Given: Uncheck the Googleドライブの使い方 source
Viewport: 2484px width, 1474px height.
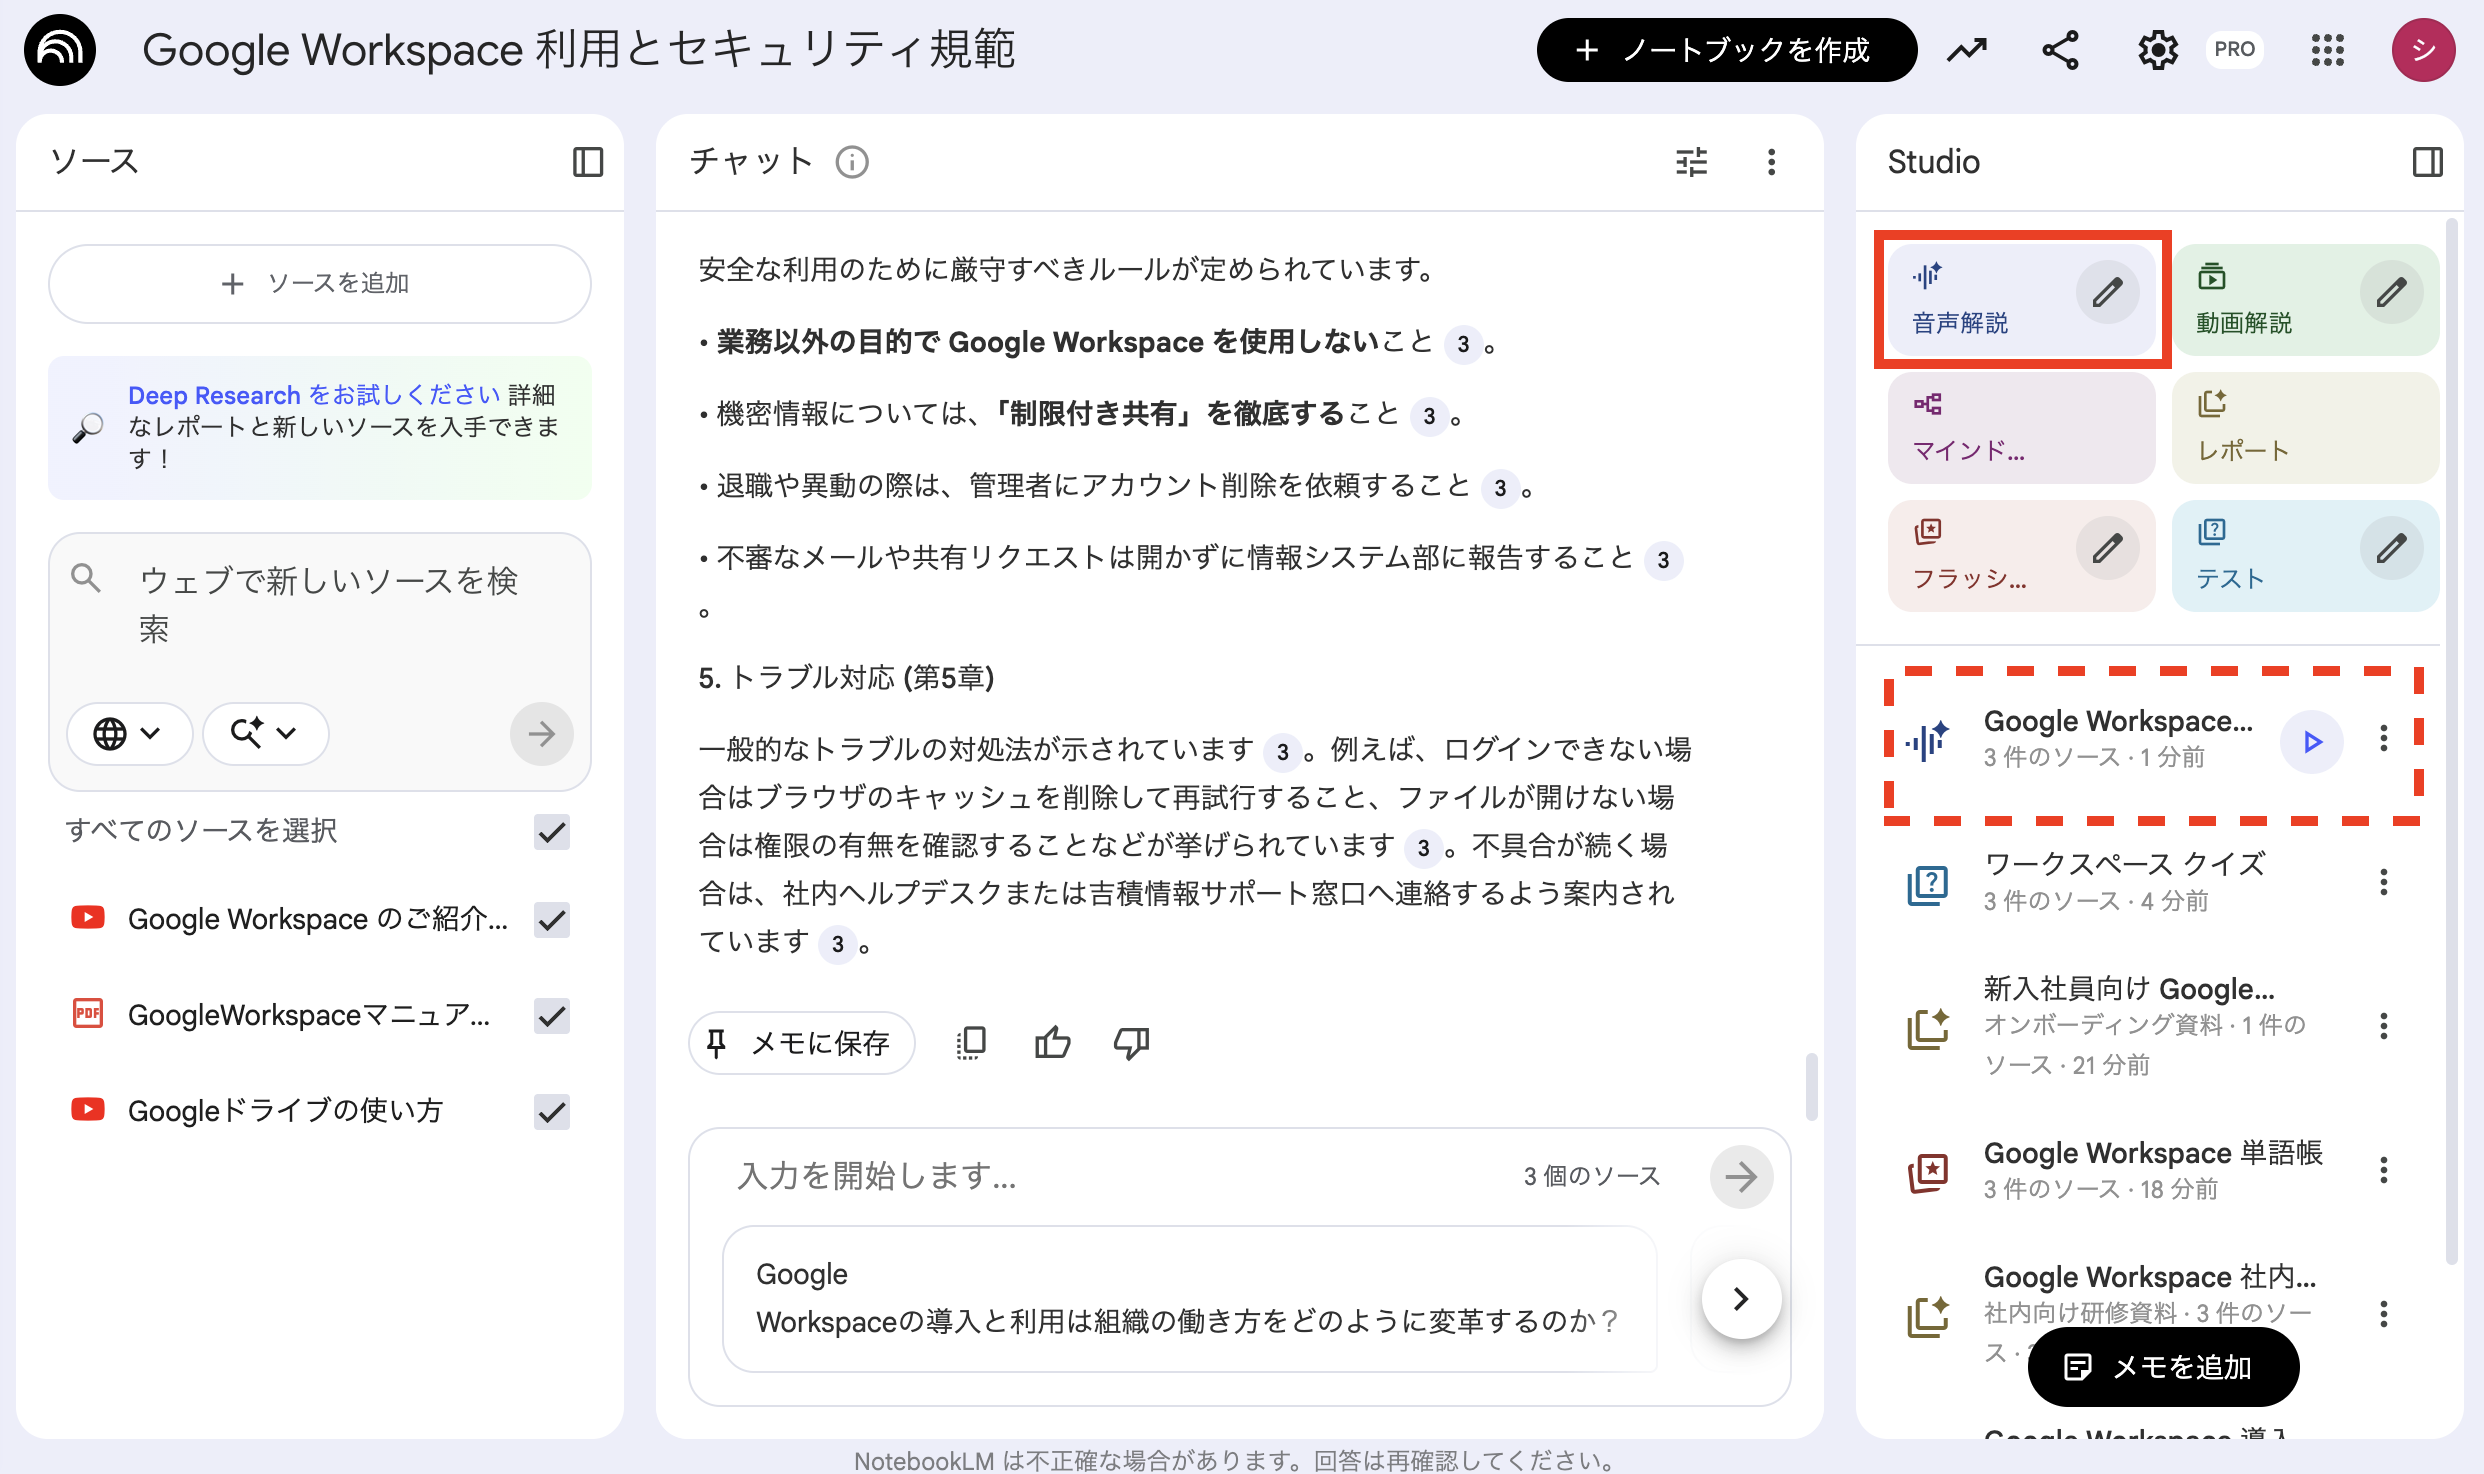Looking at the screenshot, I should [550, 1111].
